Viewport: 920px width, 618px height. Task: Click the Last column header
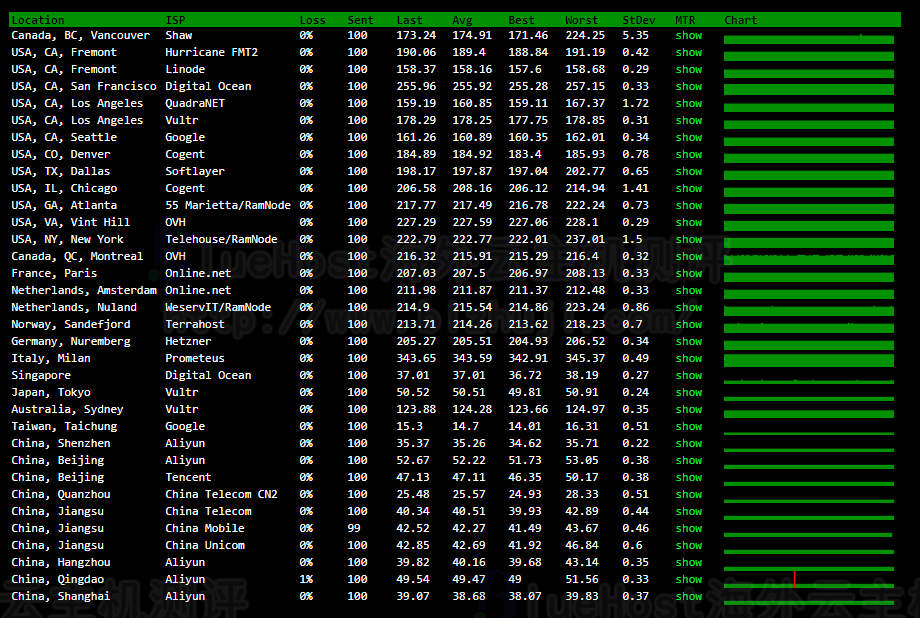point(410,20)
